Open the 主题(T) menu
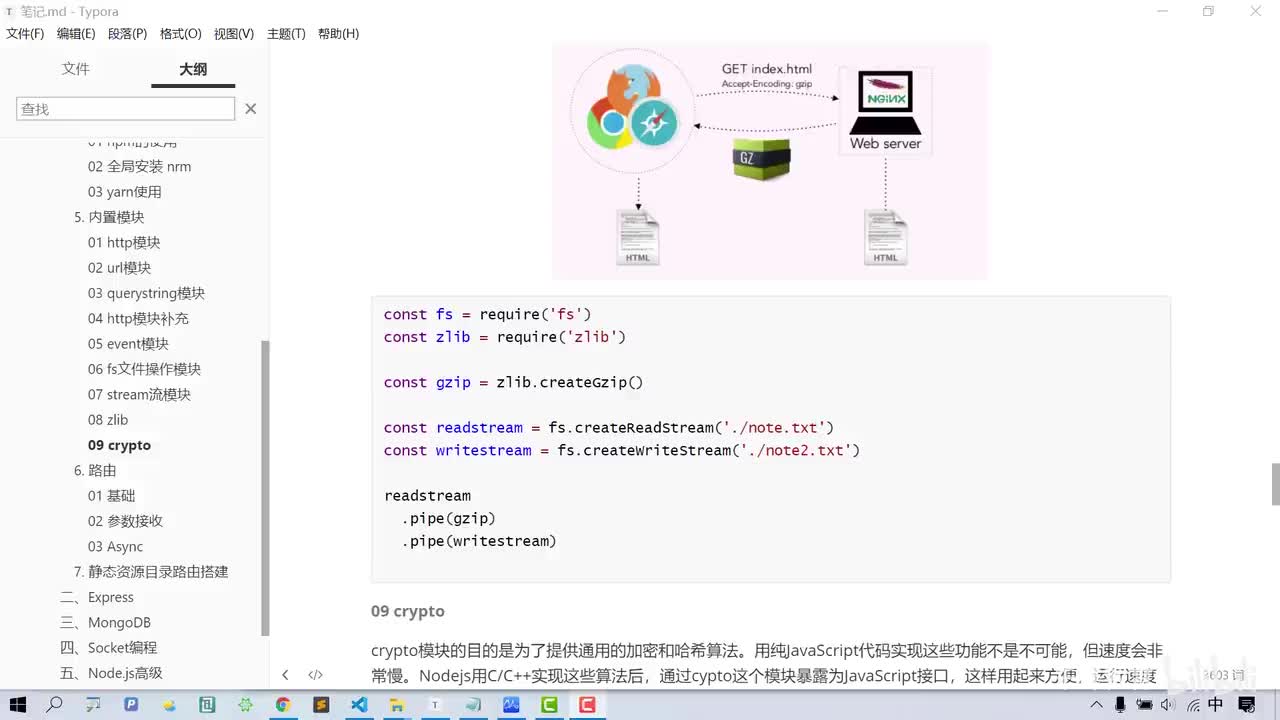 [286, 34]
